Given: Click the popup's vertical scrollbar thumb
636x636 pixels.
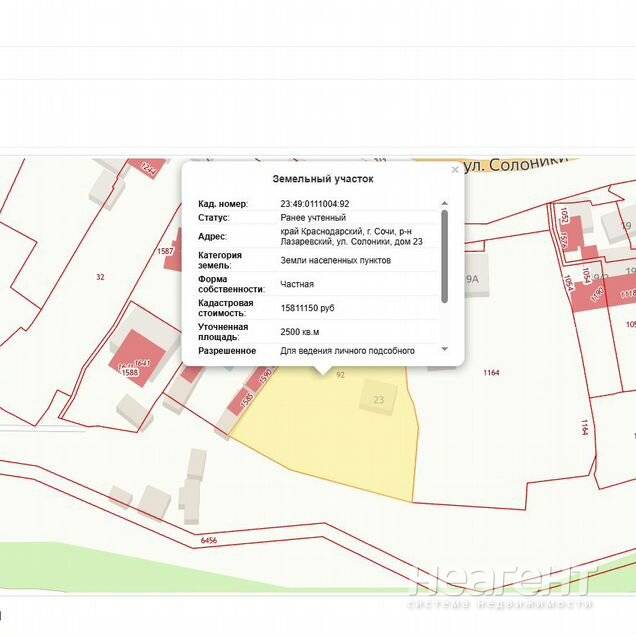Looking at the screenshot, I should 444,255.
